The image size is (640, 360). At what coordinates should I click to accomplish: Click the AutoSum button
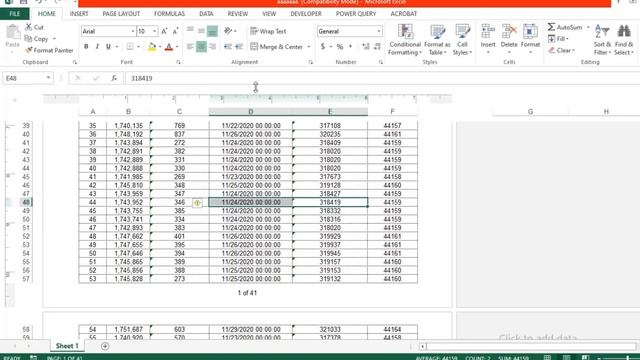[565, 27]
